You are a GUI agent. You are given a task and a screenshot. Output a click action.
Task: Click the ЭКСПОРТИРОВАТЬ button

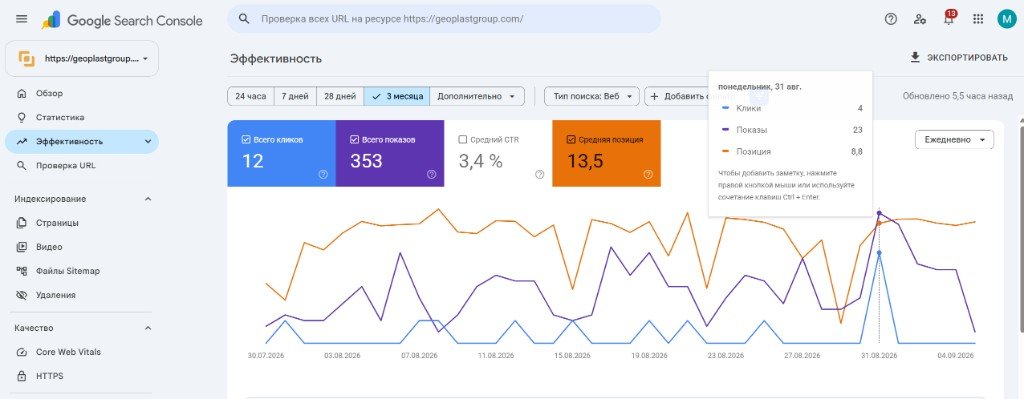pos(959,57)
